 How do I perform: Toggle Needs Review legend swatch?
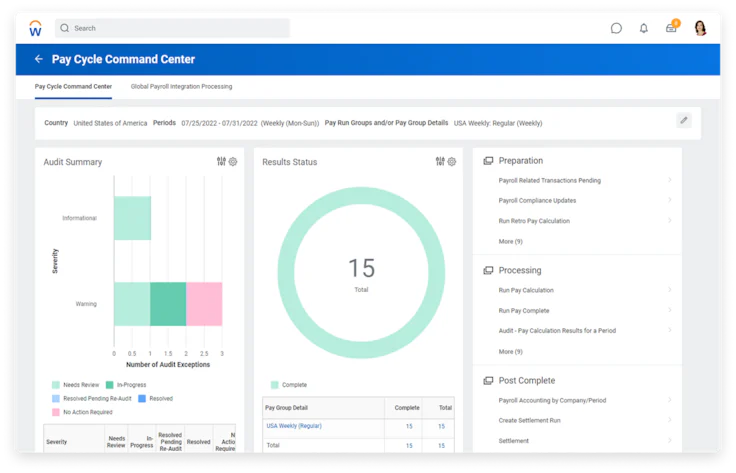[x=56, y=385]
